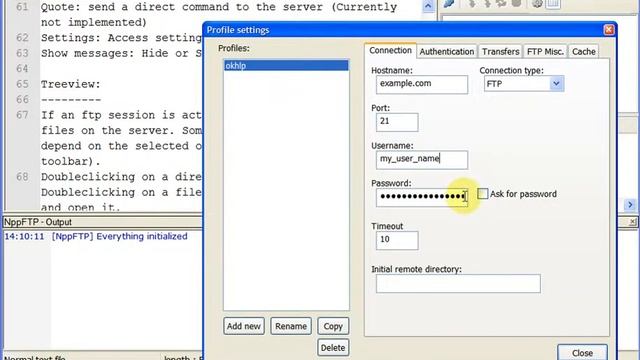
Task: Focus the Hostname field with example.com
Action: click(x=422, y=84)
